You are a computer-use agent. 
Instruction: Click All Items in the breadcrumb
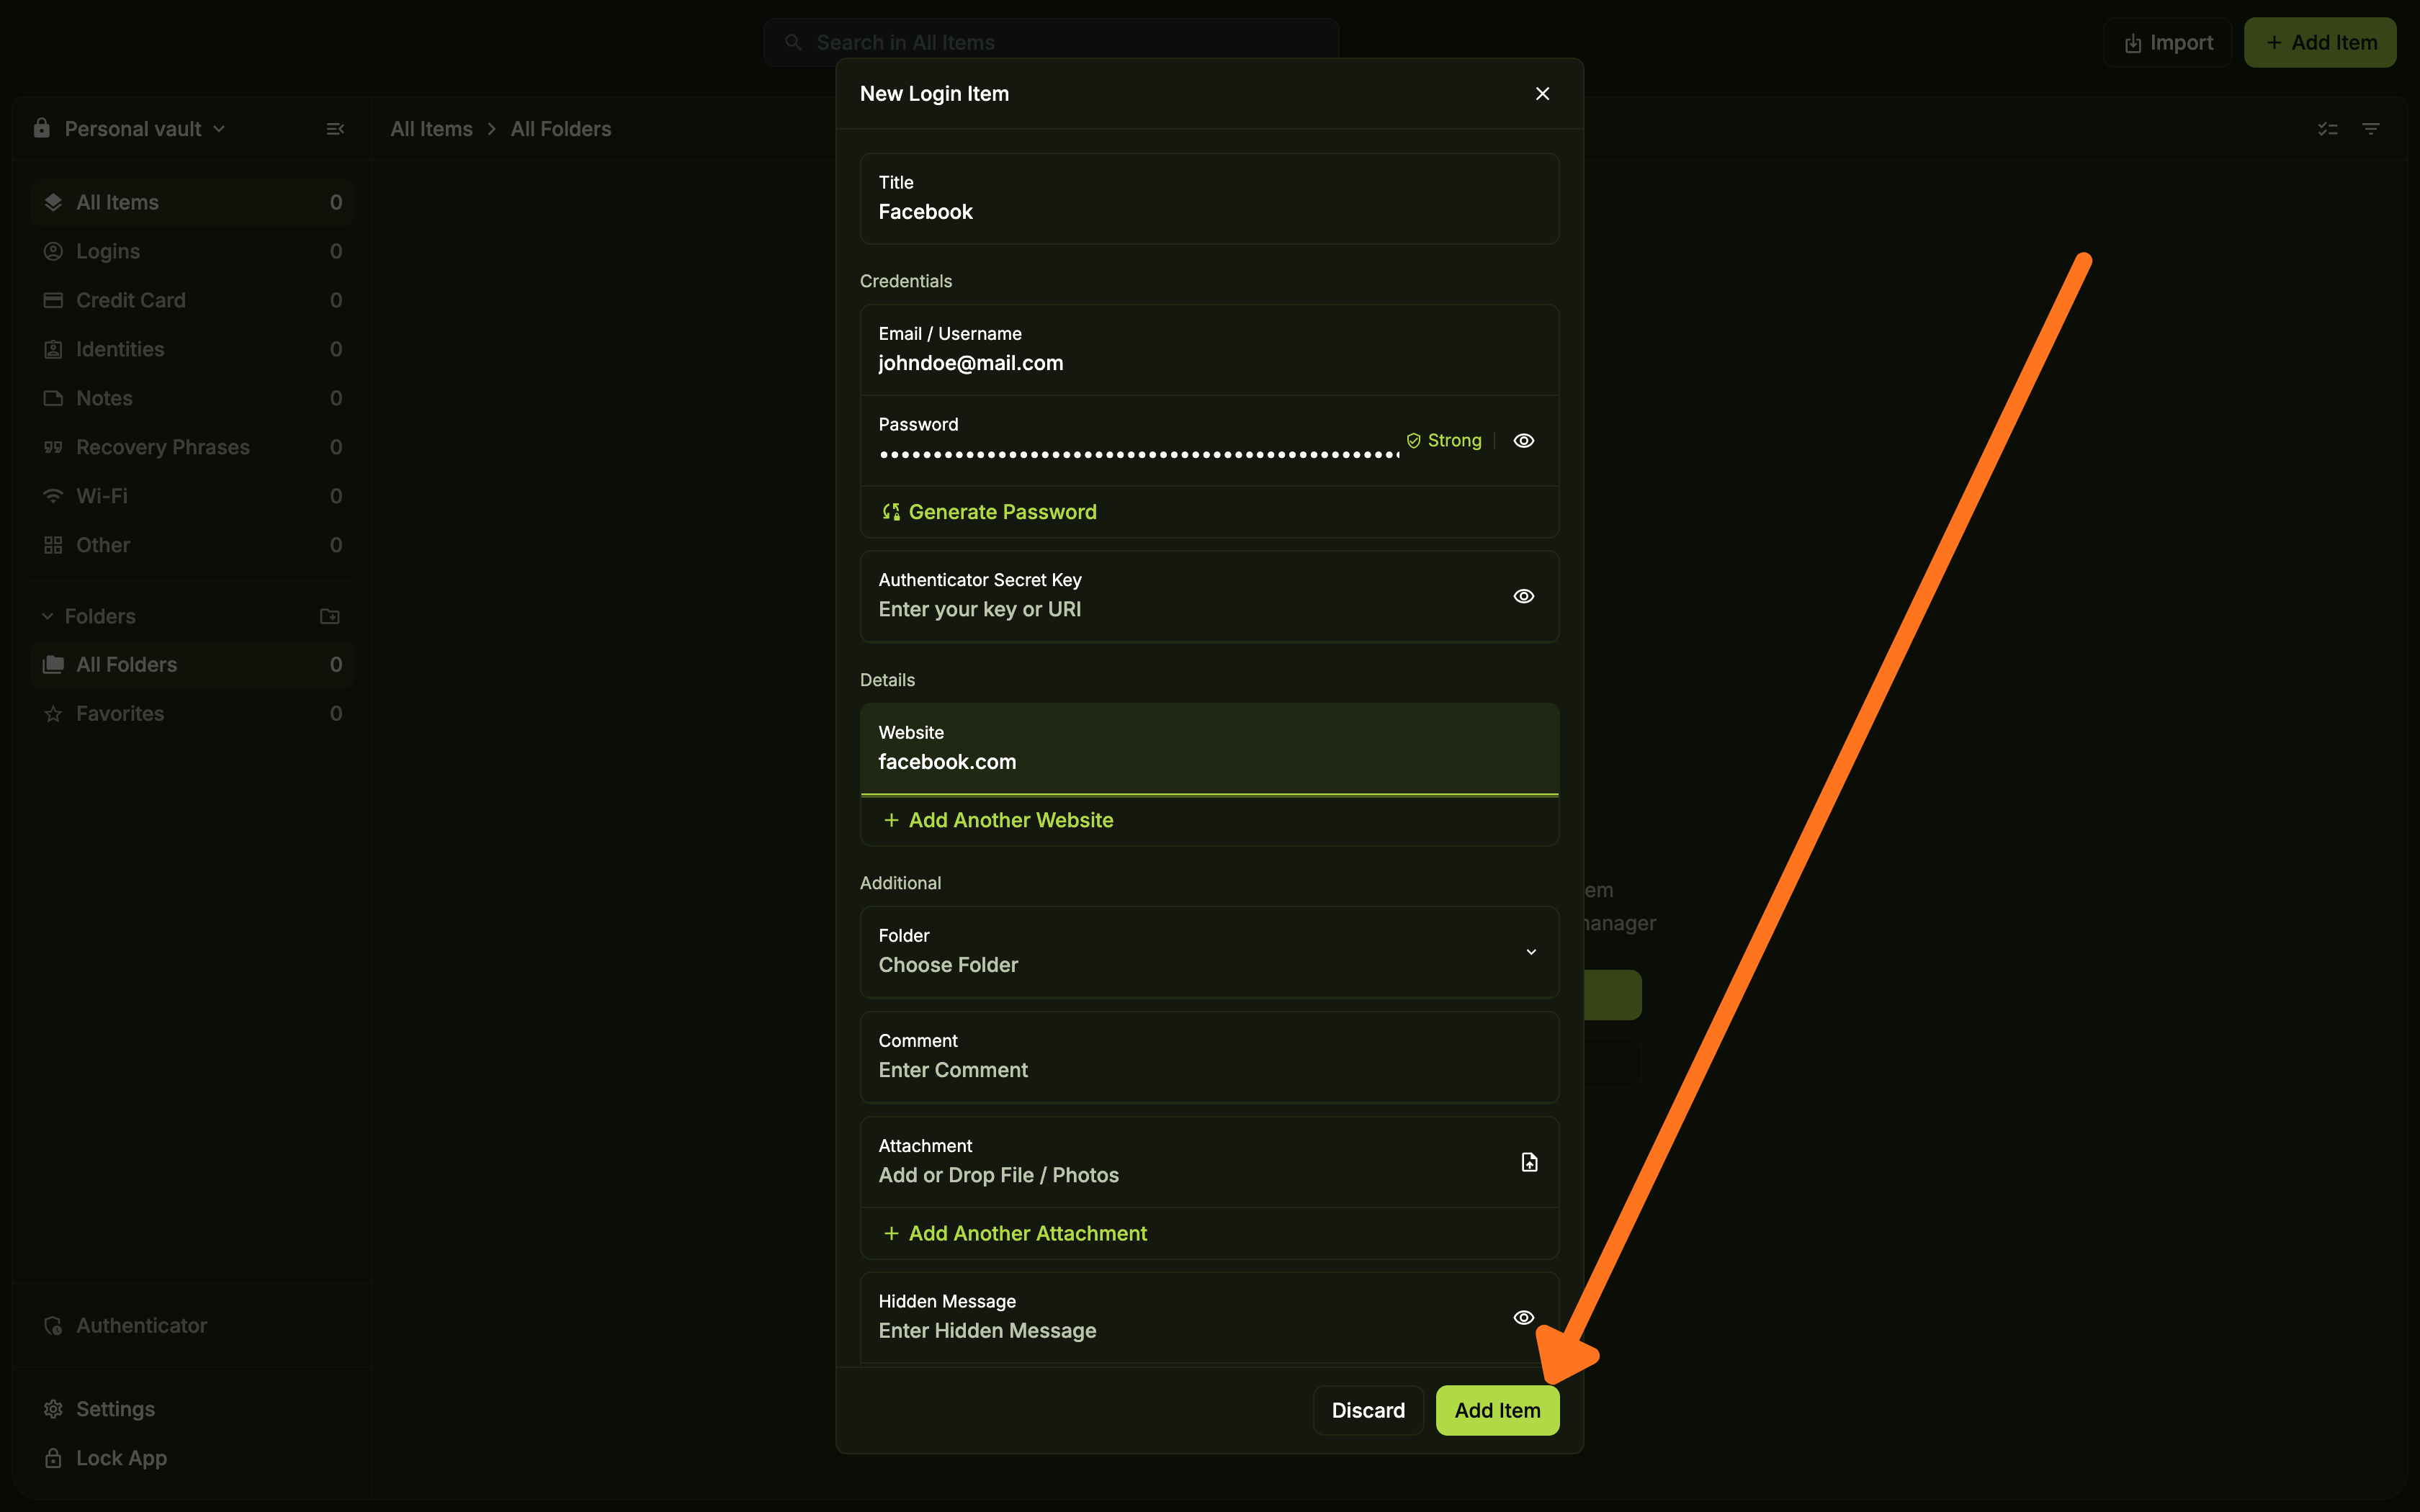pos(431,129)
